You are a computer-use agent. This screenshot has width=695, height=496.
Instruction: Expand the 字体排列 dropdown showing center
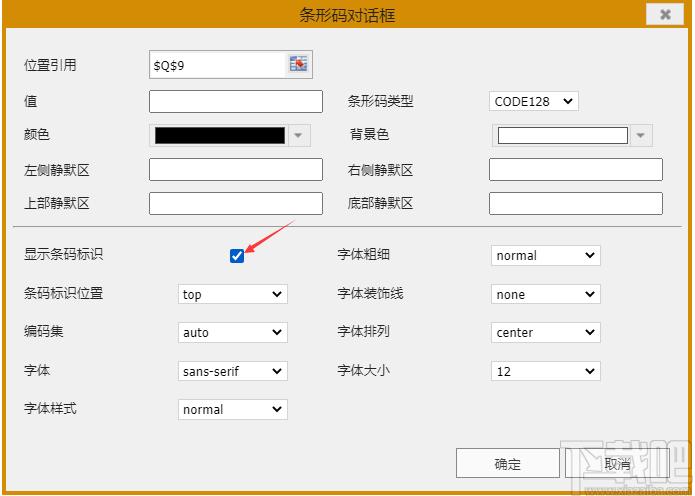click(546, 332)
